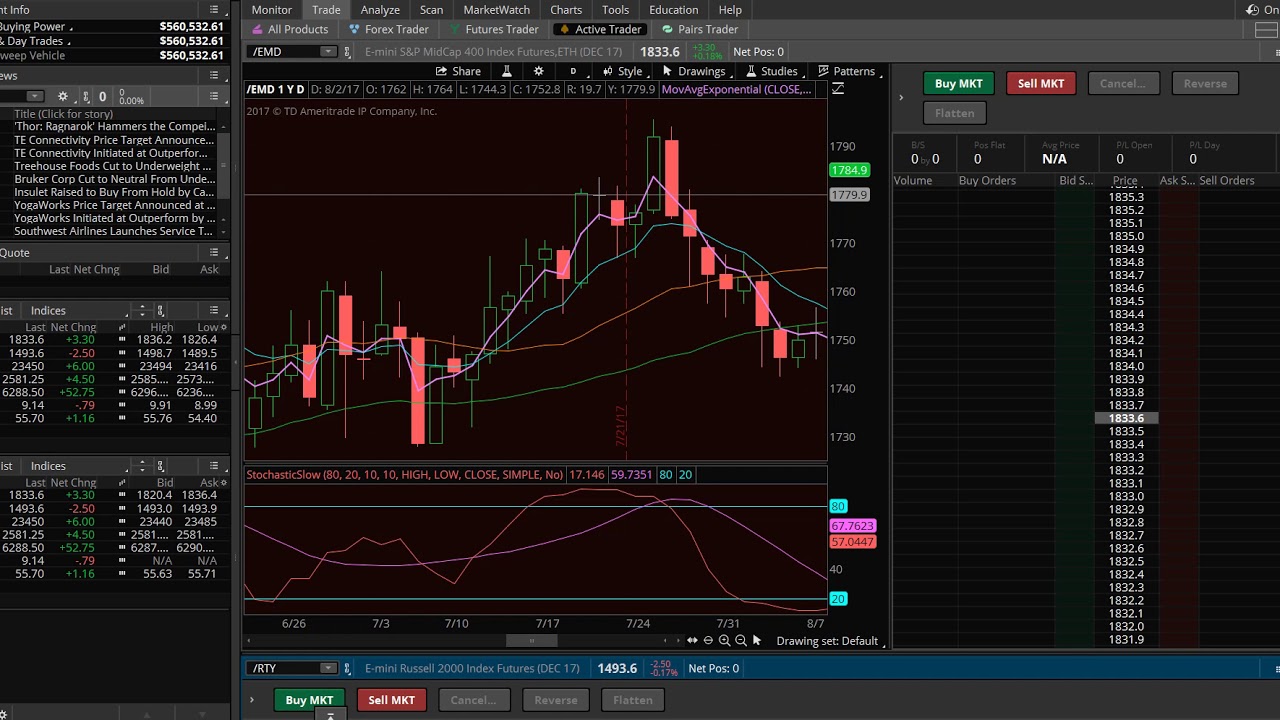Screen dimensions: 1280x720
Task: Expand the /RTY symbol dropdown
Action: pos(327,668)
